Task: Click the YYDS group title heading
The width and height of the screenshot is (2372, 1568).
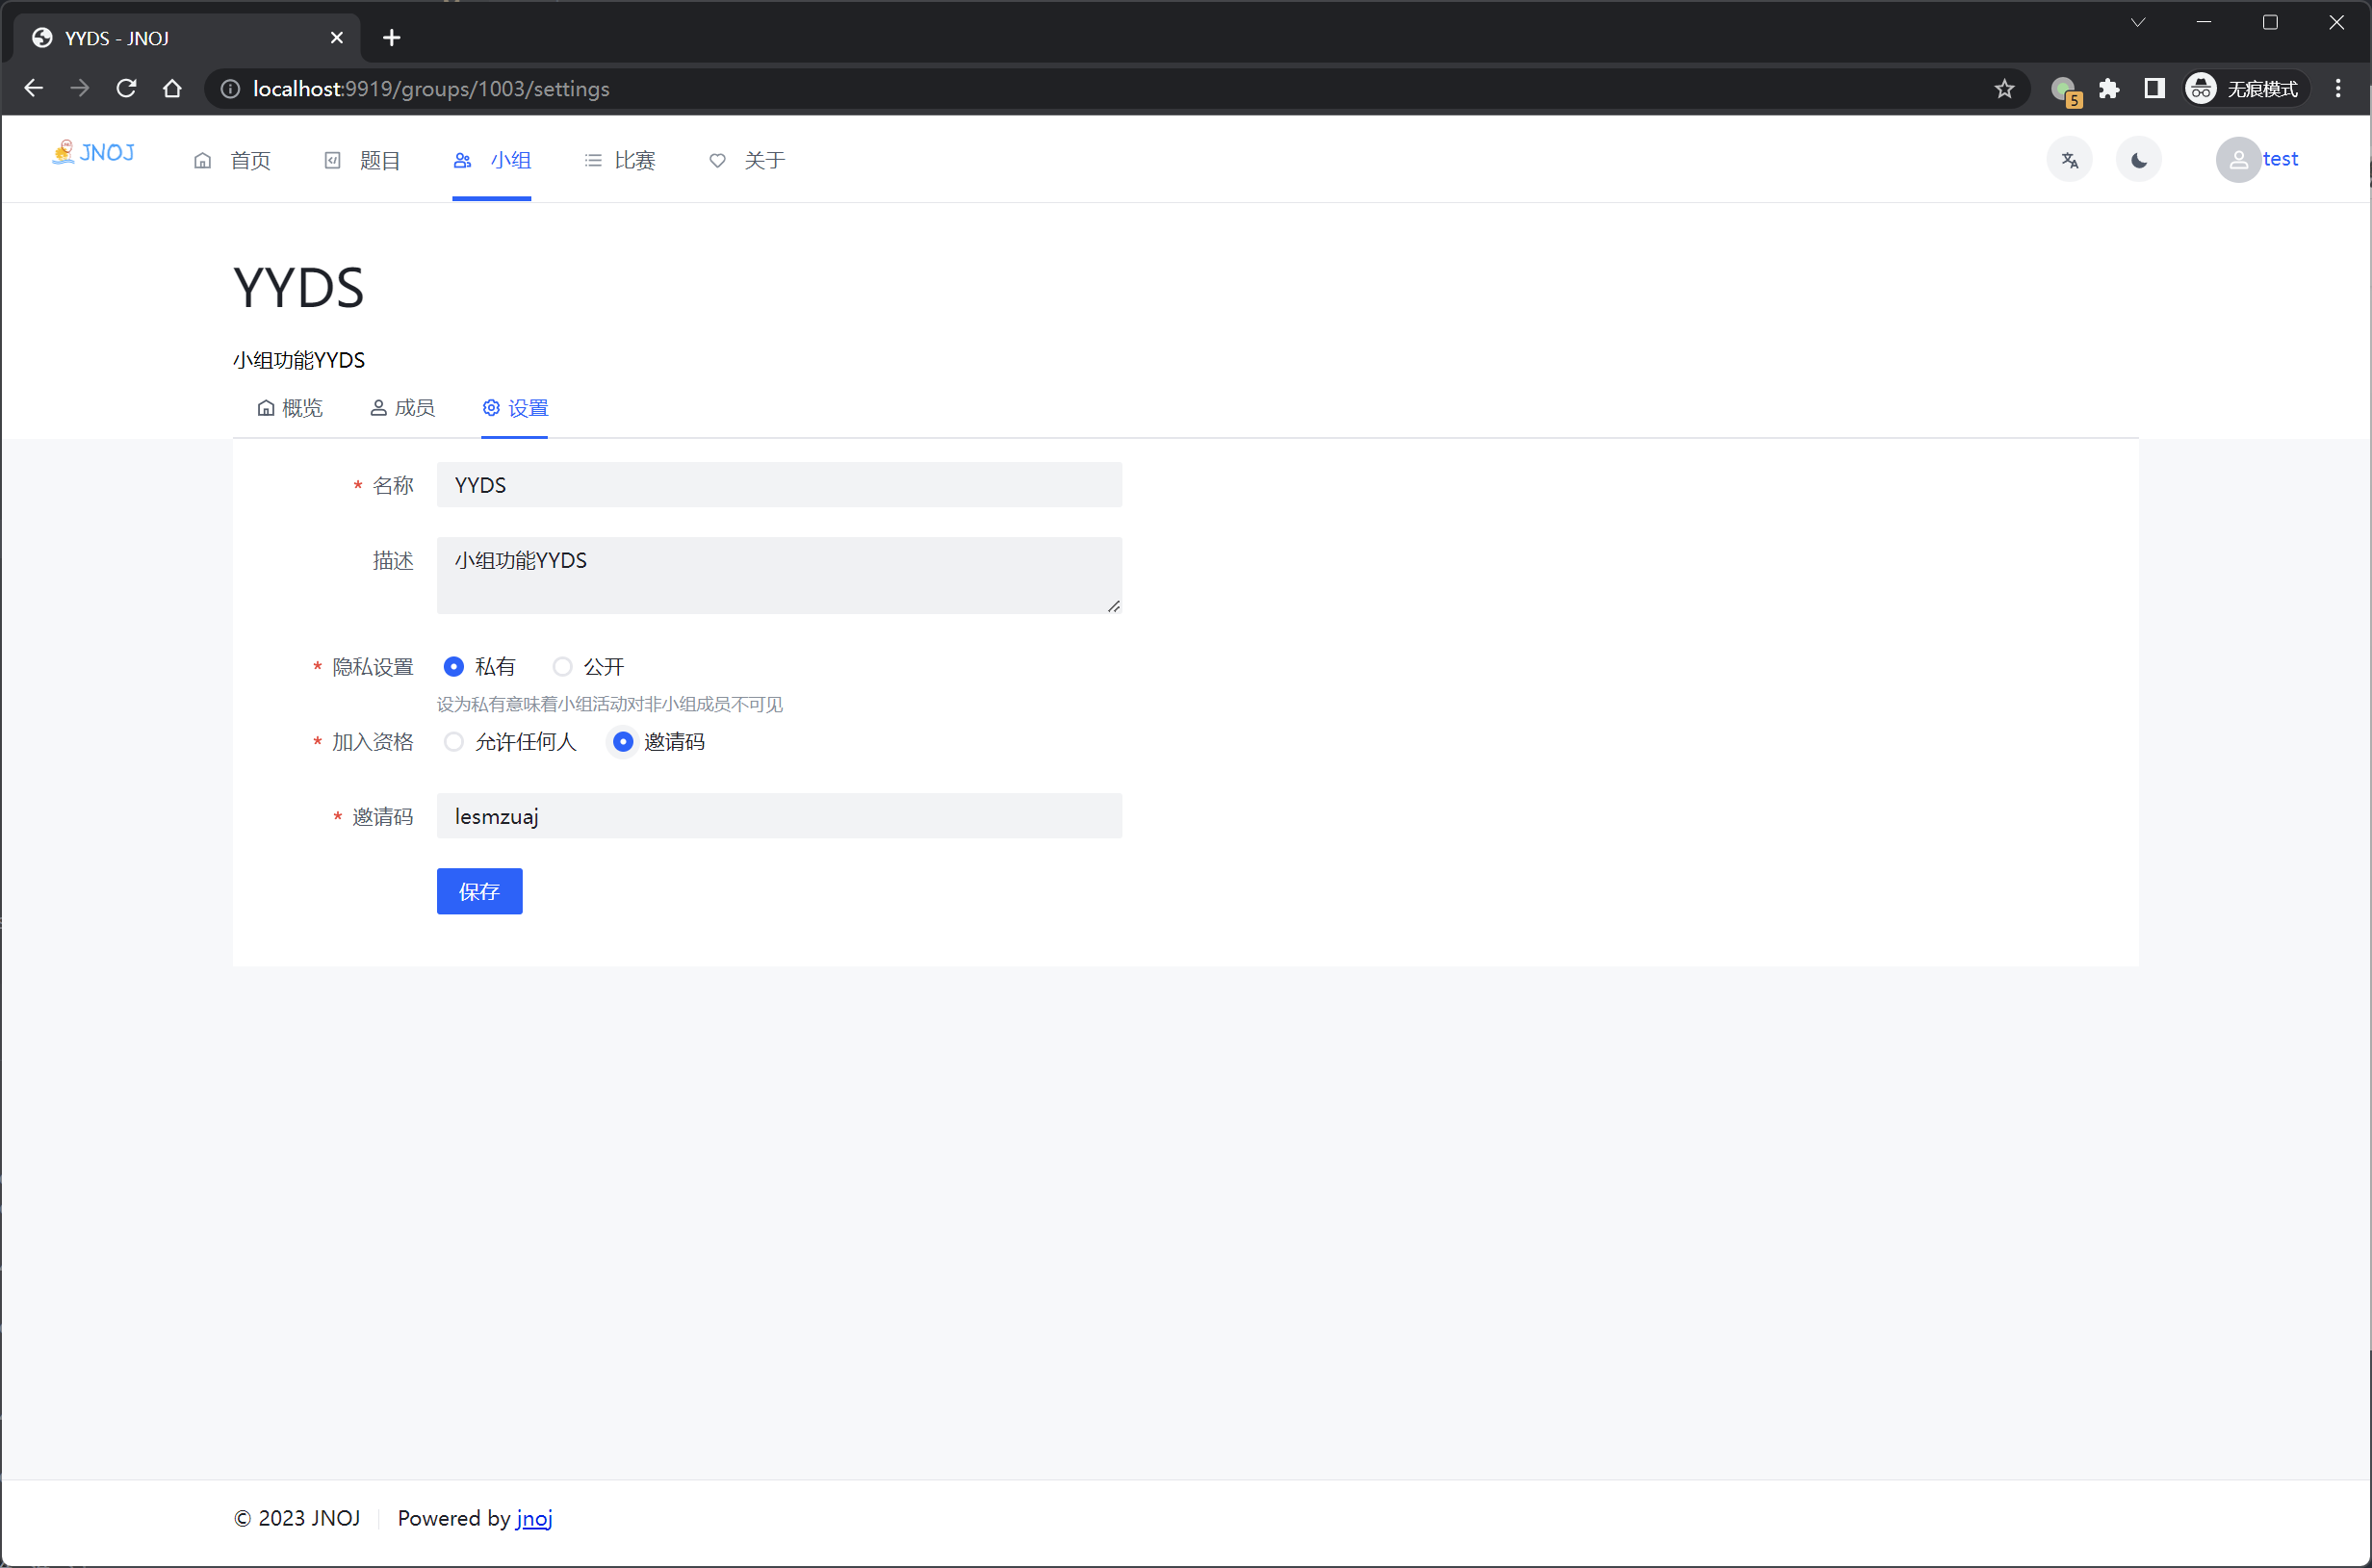Action: click(298, 288)
